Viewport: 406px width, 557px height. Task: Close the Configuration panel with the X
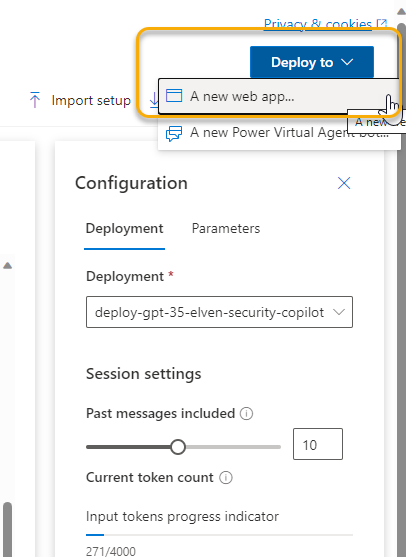pos(344,183)
